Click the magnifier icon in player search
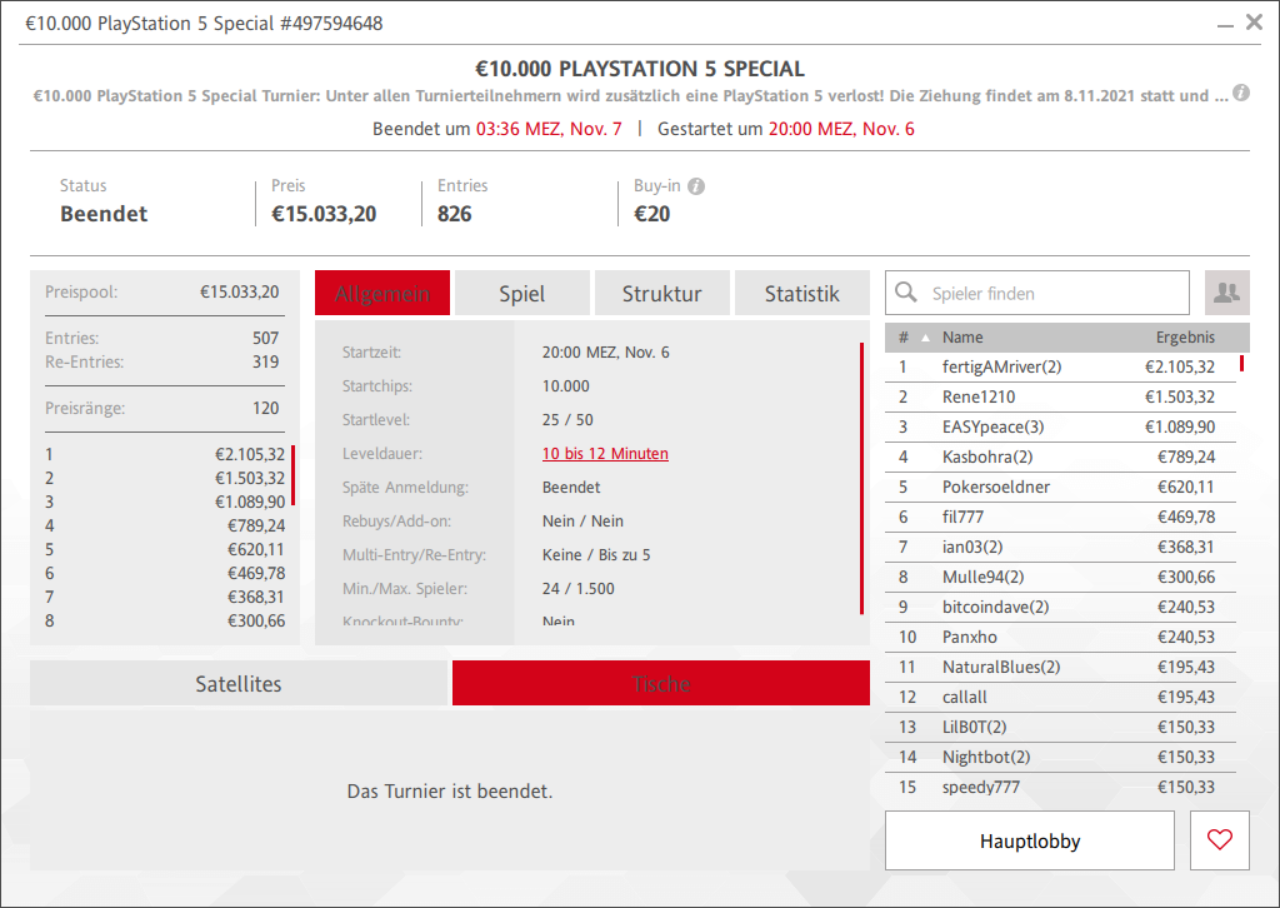This screenshot has width=1280, height=908. [x=906, y=292]
